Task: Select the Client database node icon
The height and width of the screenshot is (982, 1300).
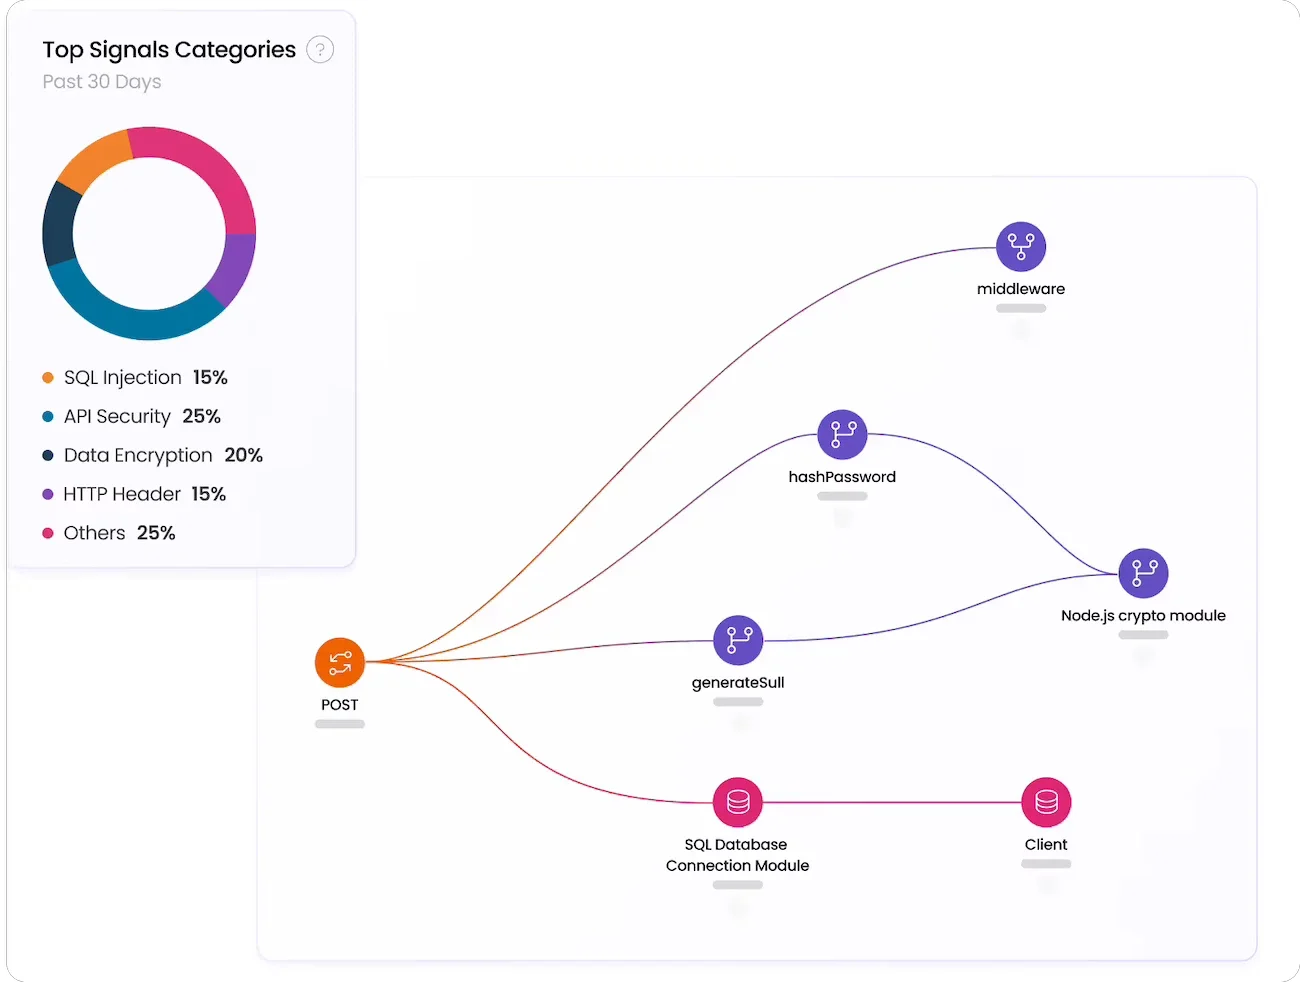Action: tap(1046, 802)
